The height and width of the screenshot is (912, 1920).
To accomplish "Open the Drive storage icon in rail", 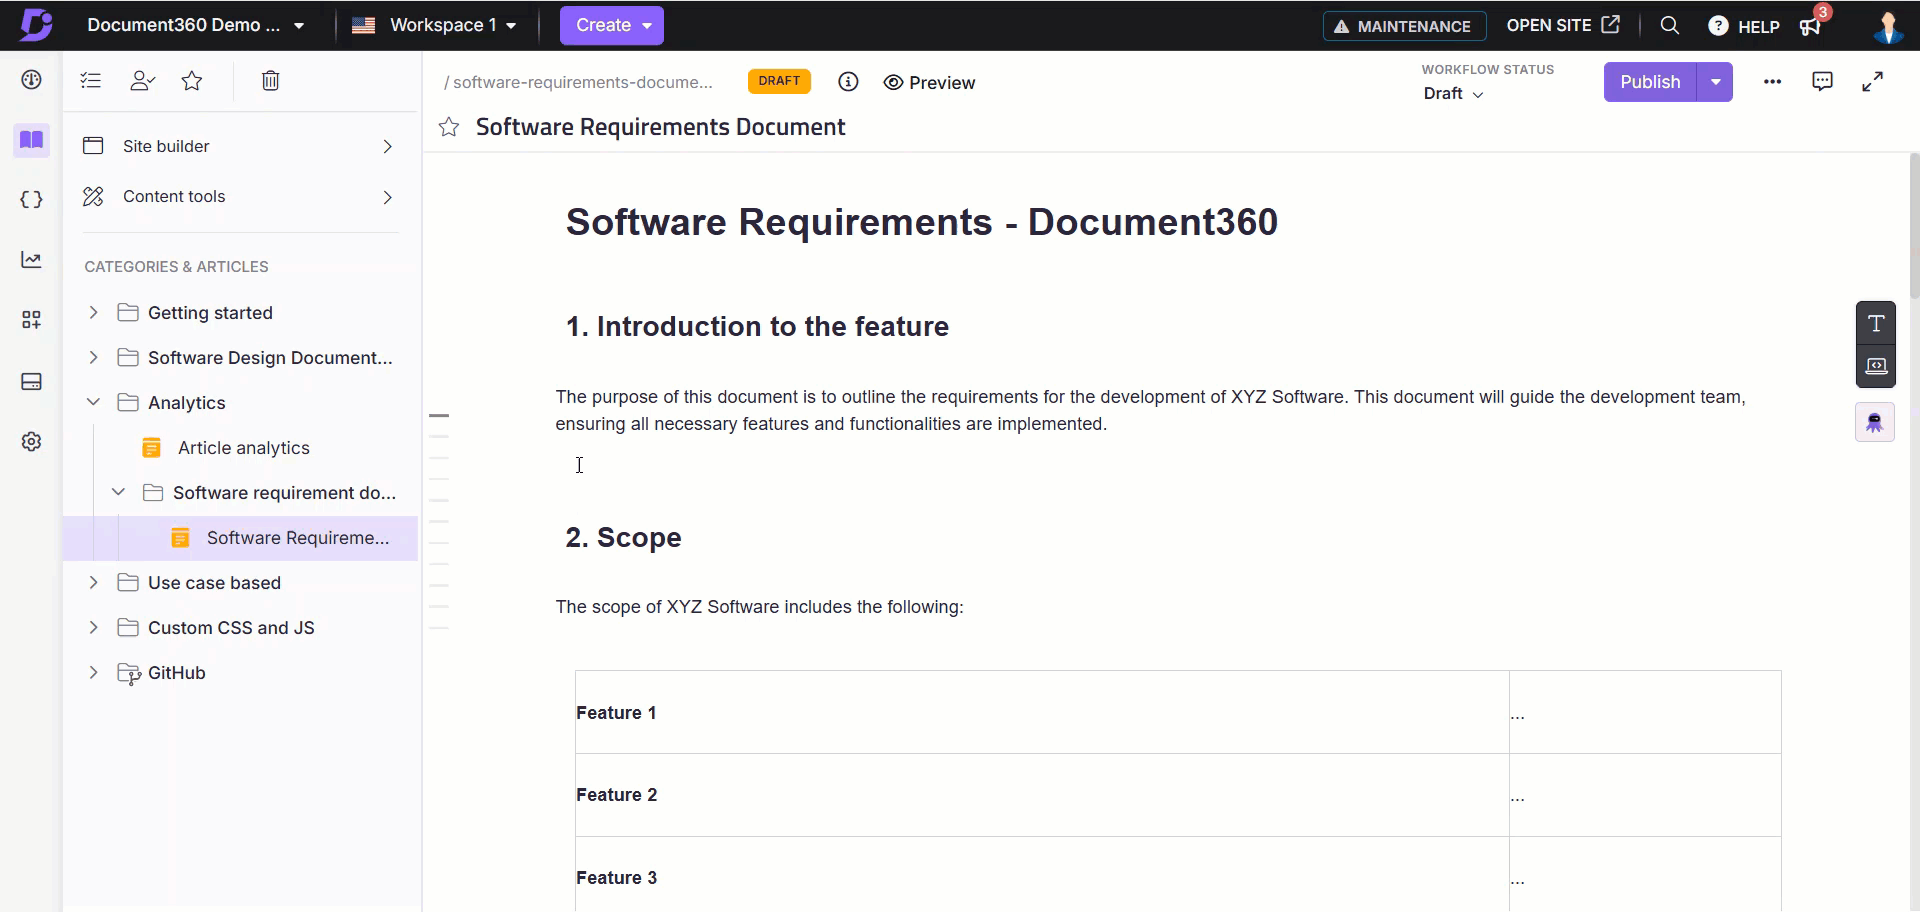I will point(31,382).
